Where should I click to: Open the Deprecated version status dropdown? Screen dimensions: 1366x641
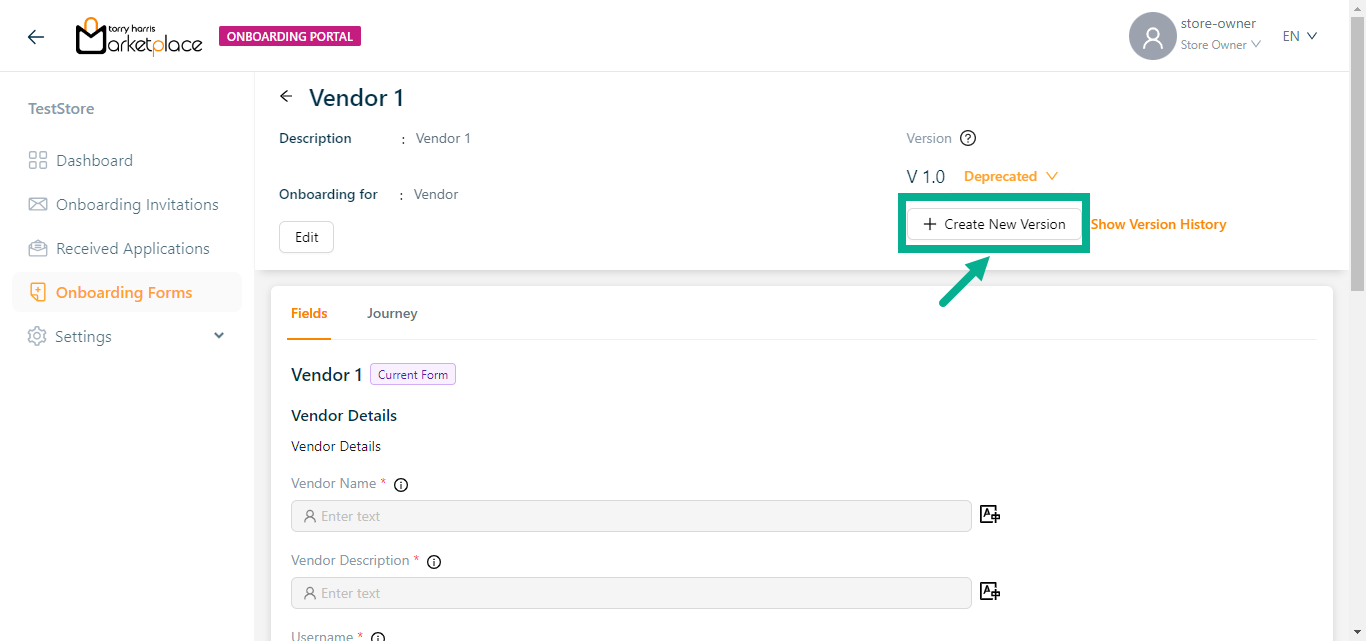(1010, 177)
